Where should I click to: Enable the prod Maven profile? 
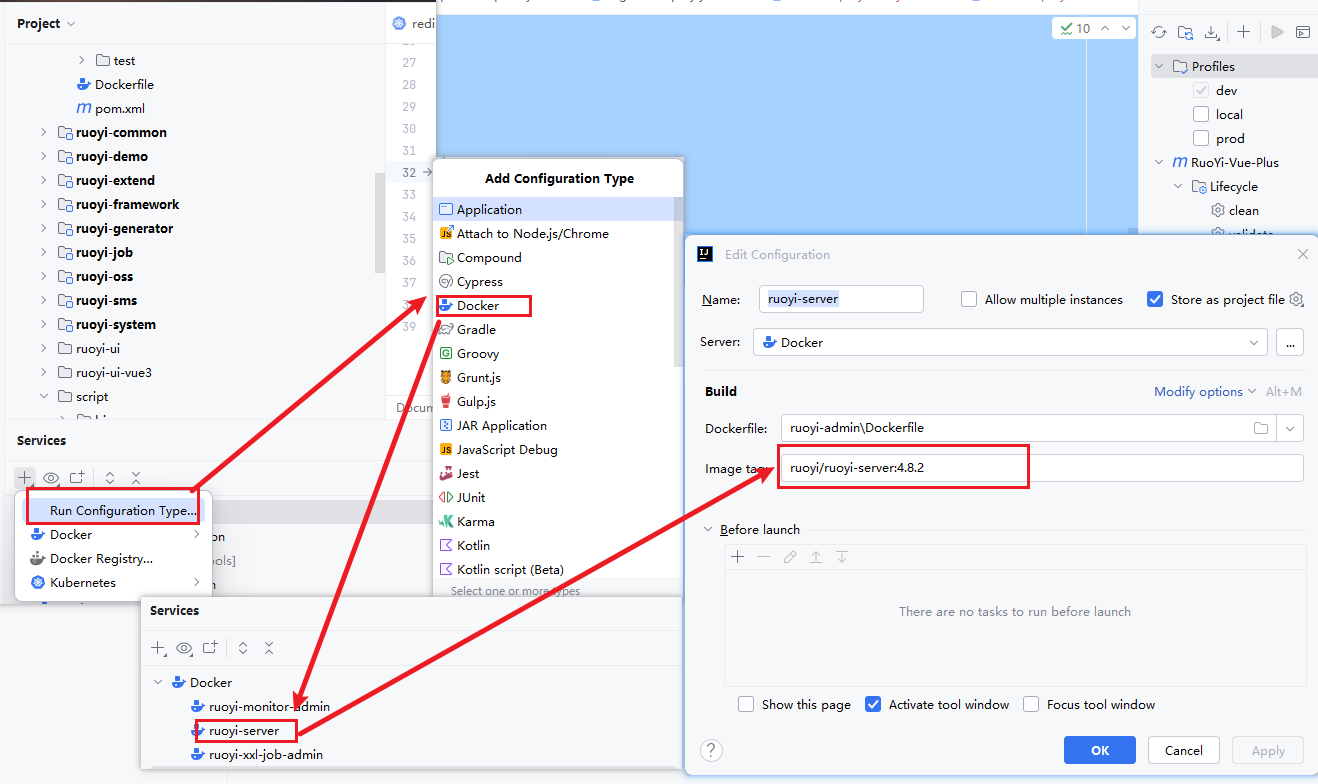coord(1201,138)
